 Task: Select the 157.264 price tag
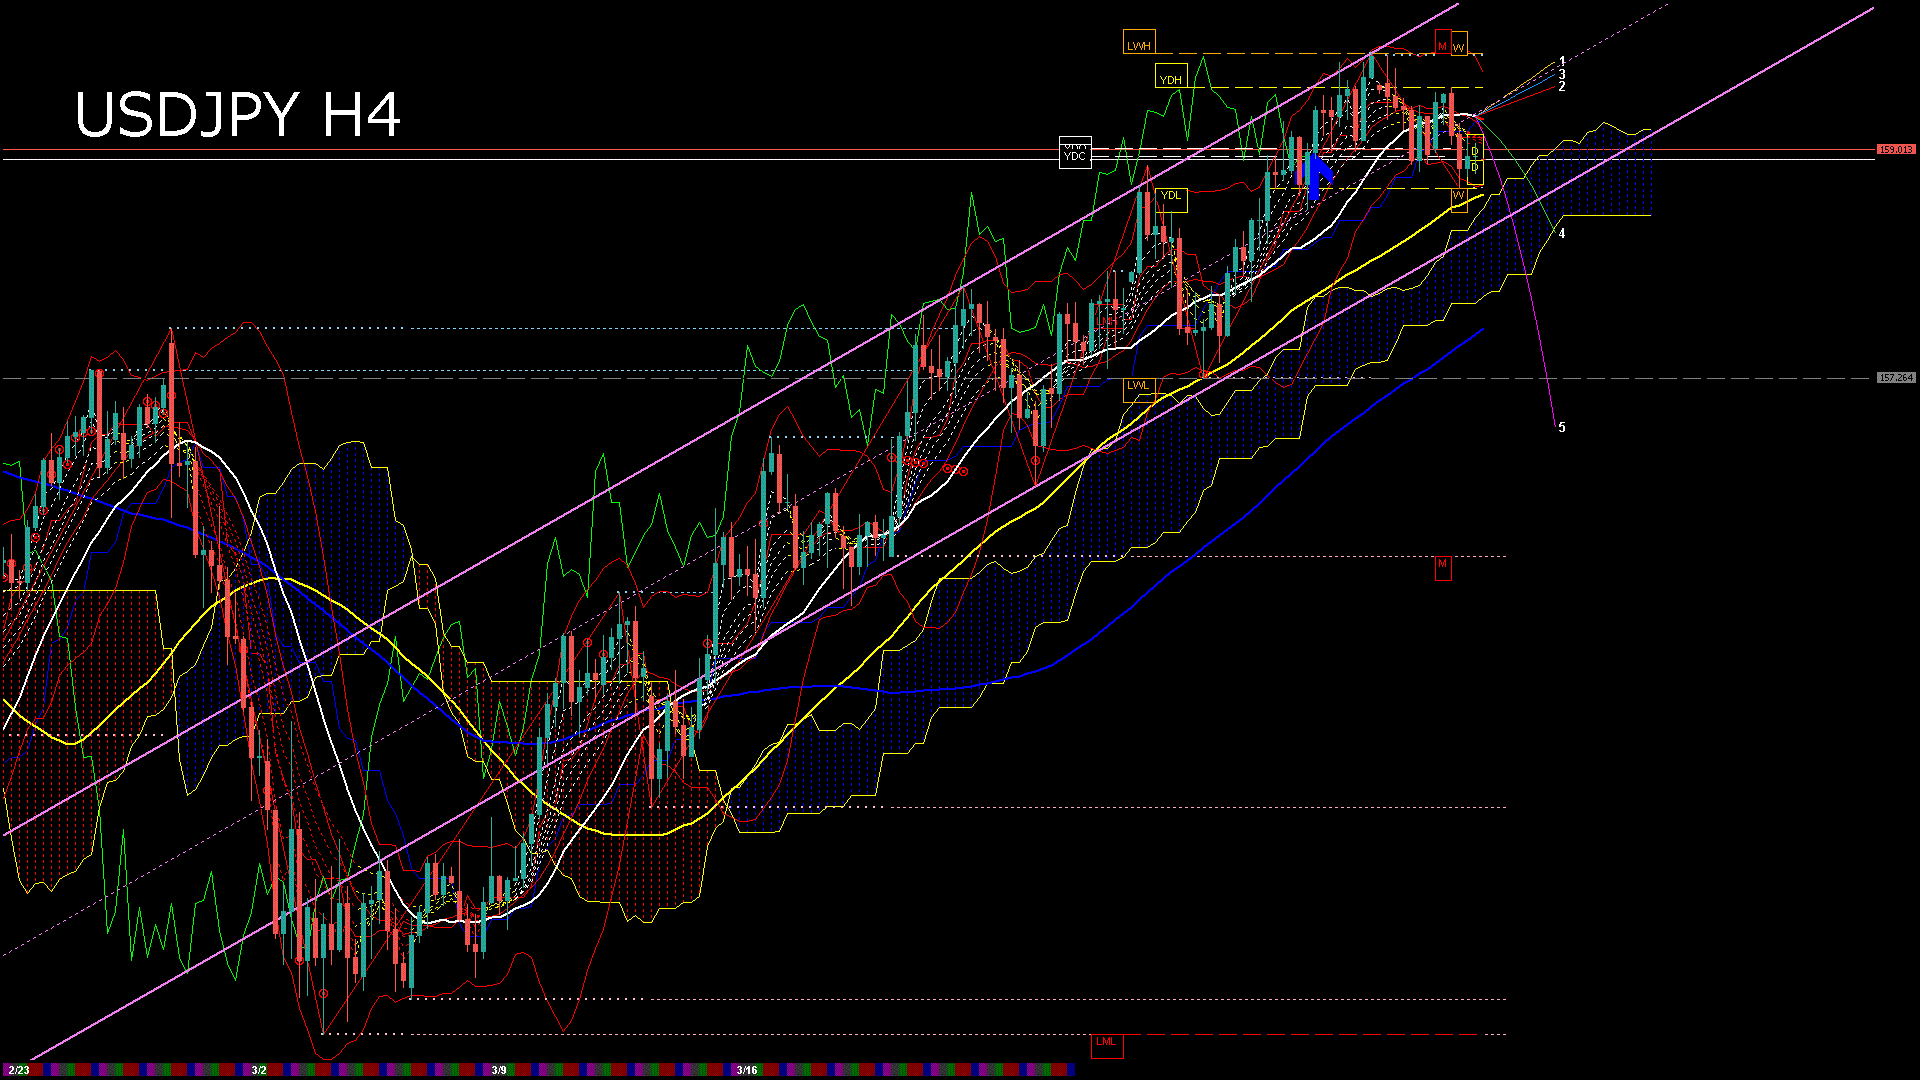click(1895, 378)
